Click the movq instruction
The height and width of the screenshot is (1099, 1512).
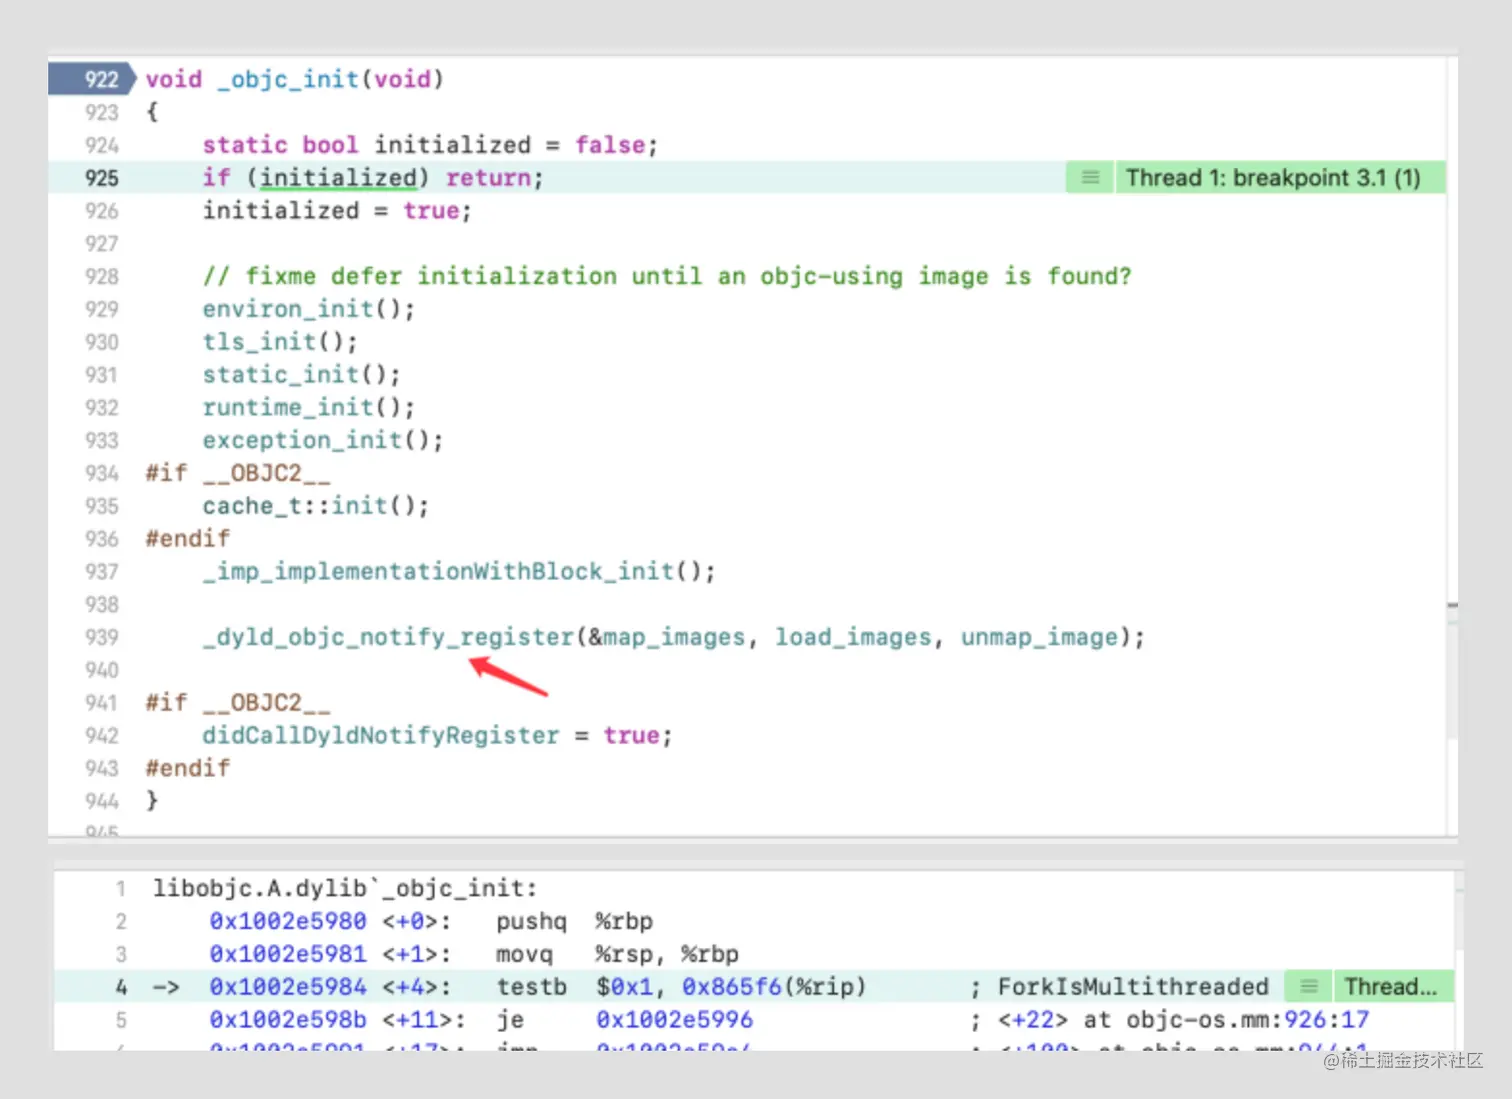[524, 954]
